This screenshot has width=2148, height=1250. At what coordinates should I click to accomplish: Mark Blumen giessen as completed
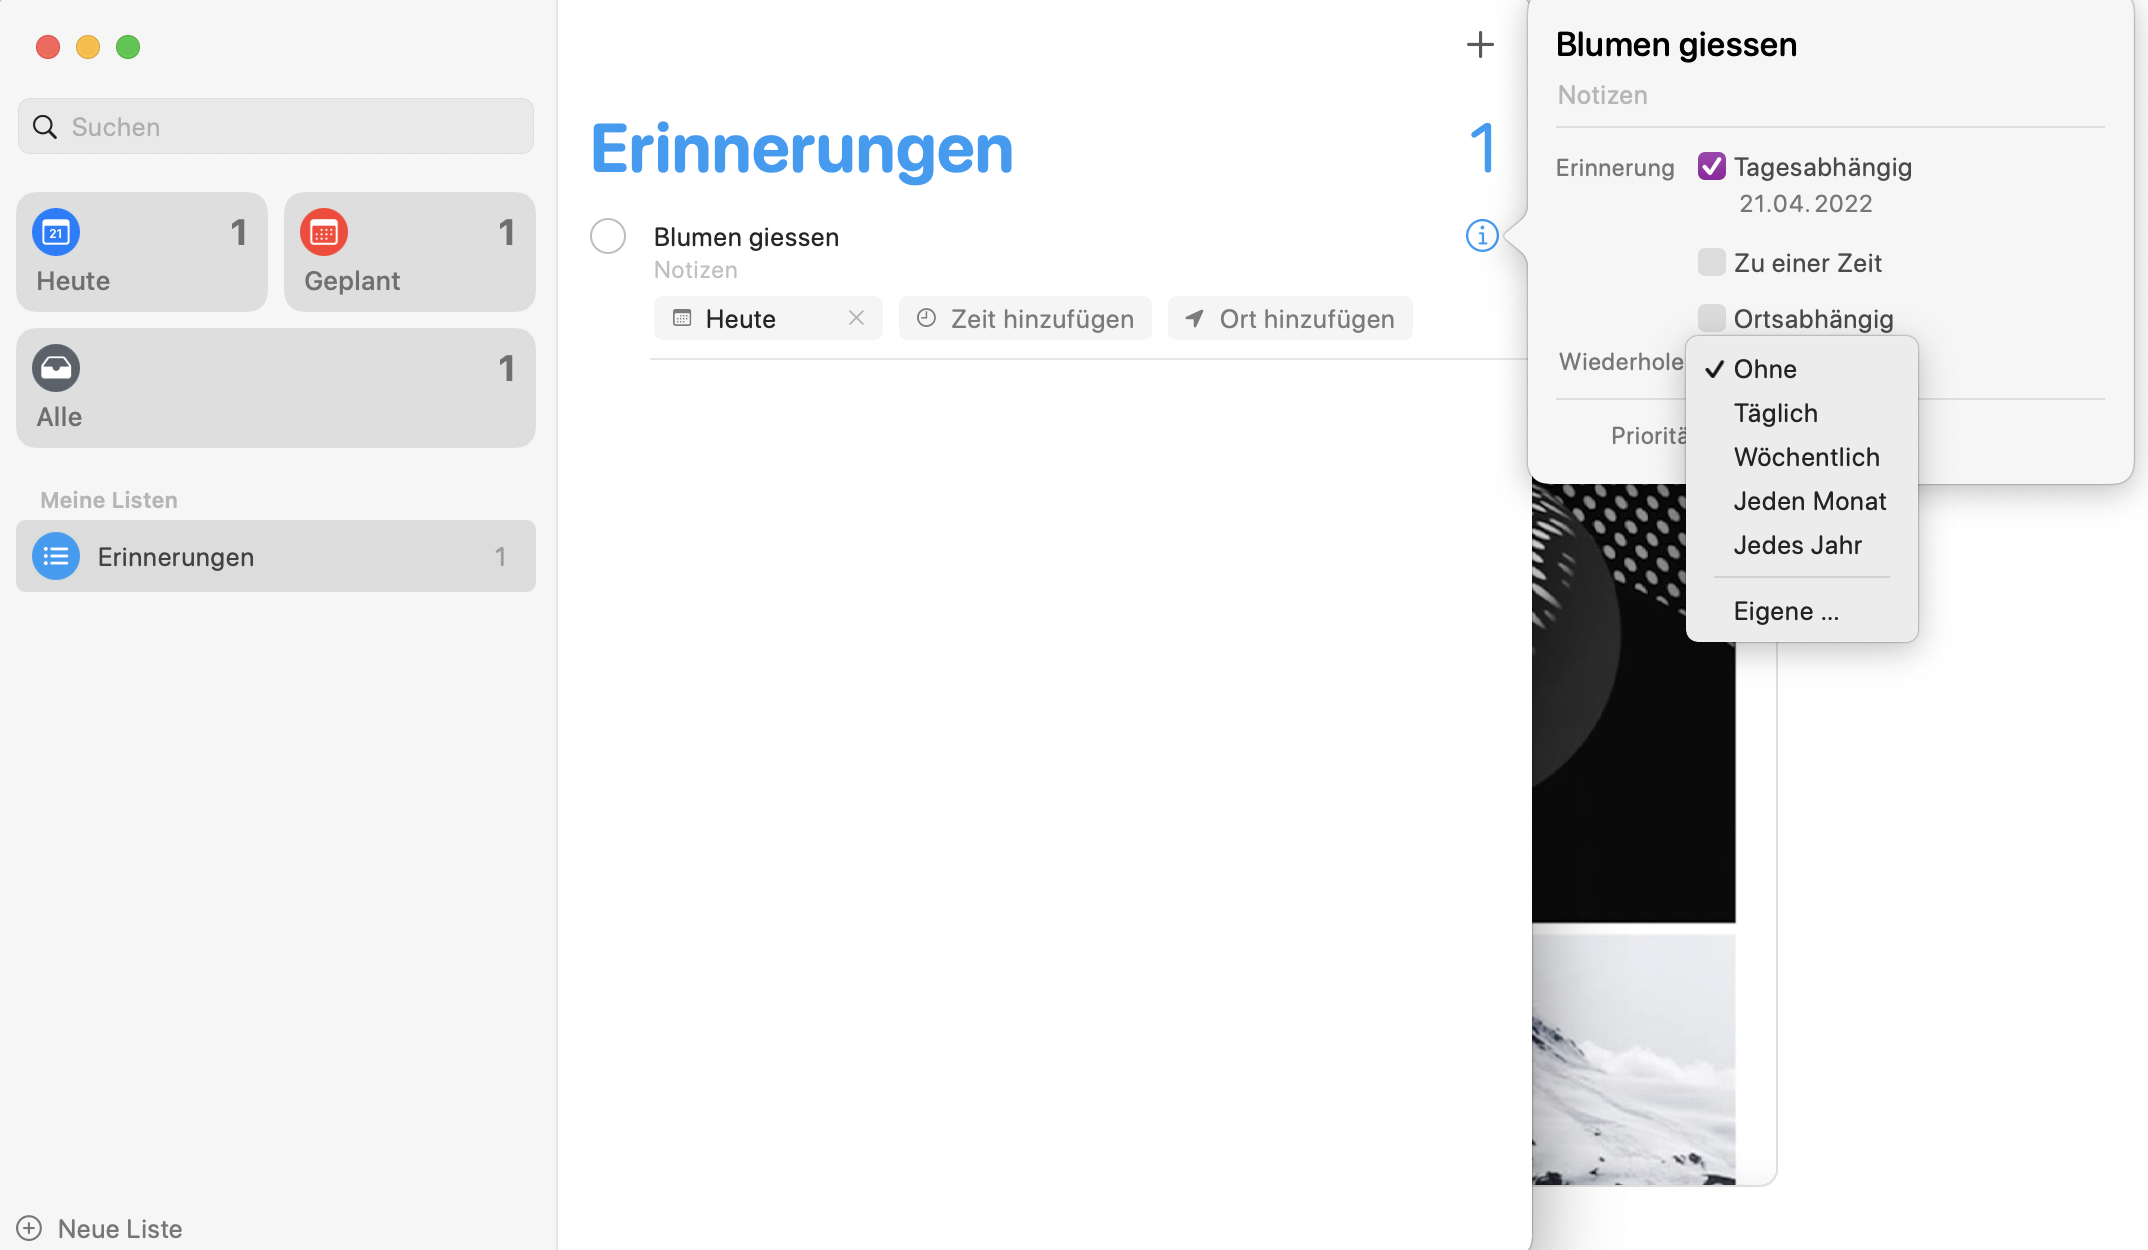tap(608, 237)
